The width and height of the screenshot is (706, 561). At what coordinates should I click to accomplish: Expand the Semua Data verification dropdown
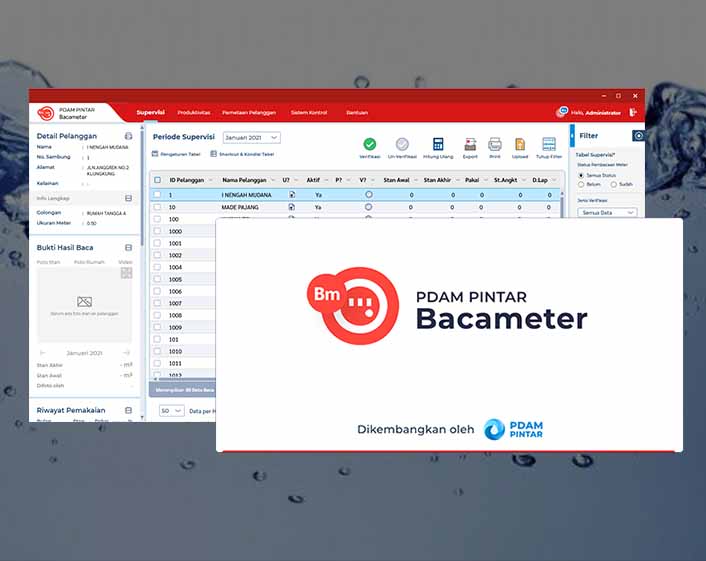click(608, 213)
